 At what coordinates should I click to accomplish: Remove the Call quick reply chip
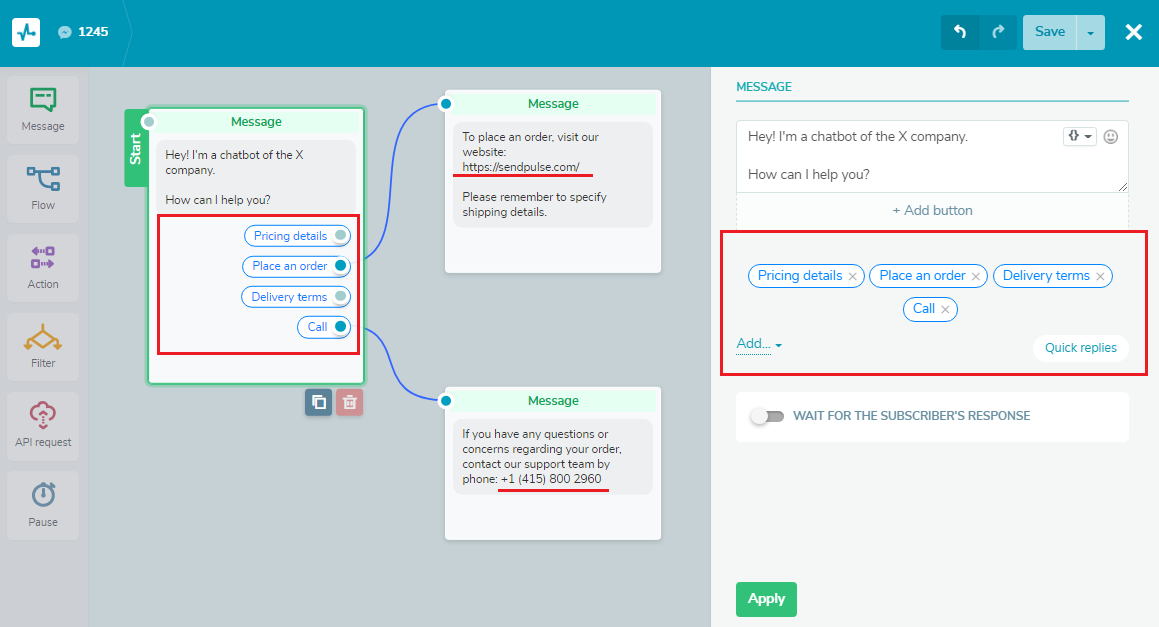pos(946,309)
